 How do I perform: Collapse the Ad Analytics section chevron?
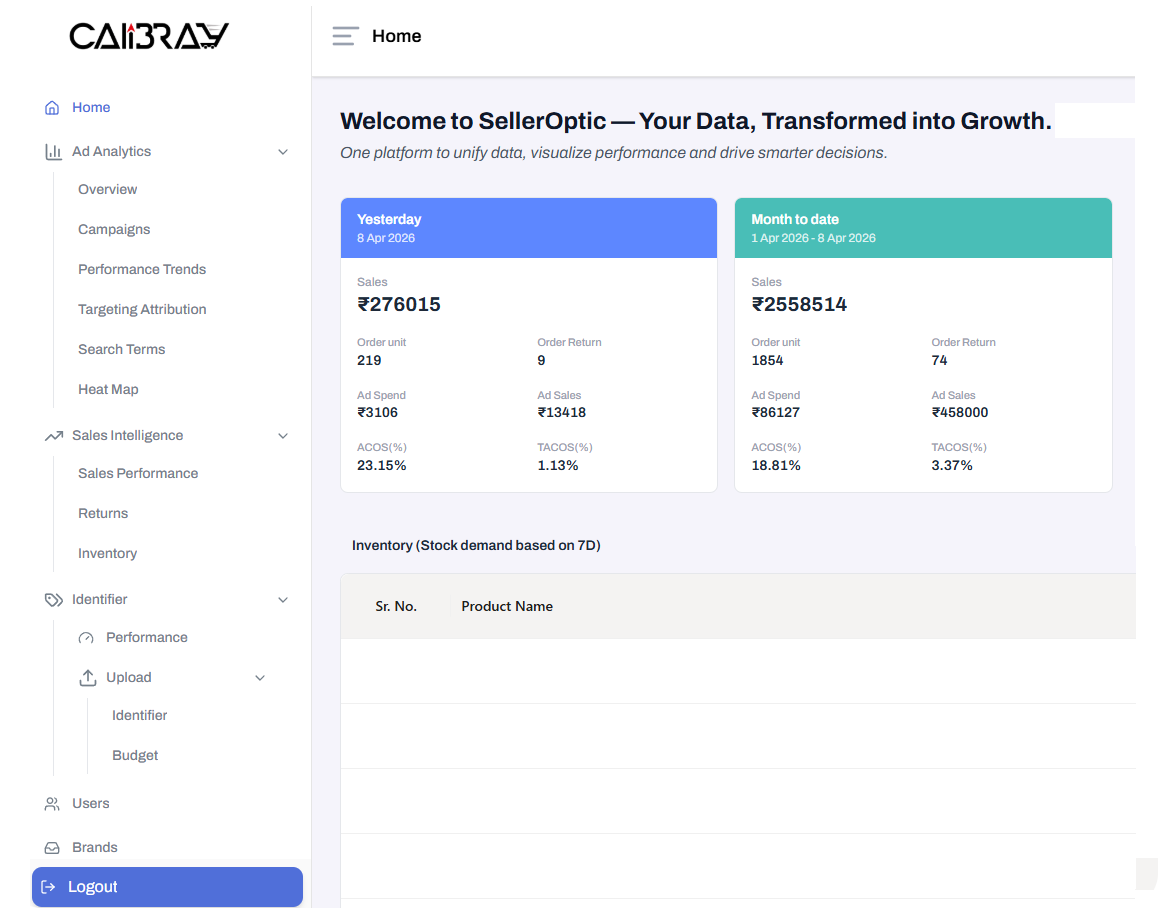tap(283, 152)
